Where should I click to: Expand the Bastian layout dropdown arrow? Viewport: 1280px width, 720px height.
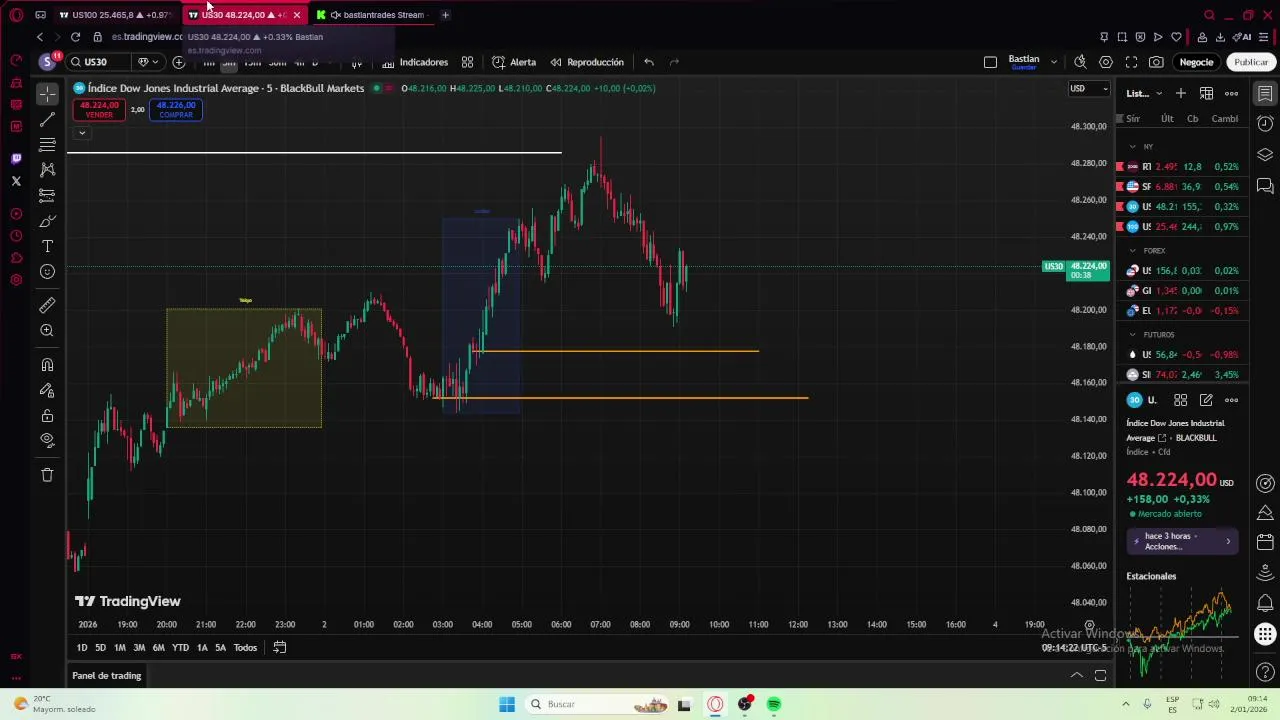pos(1053,62)
